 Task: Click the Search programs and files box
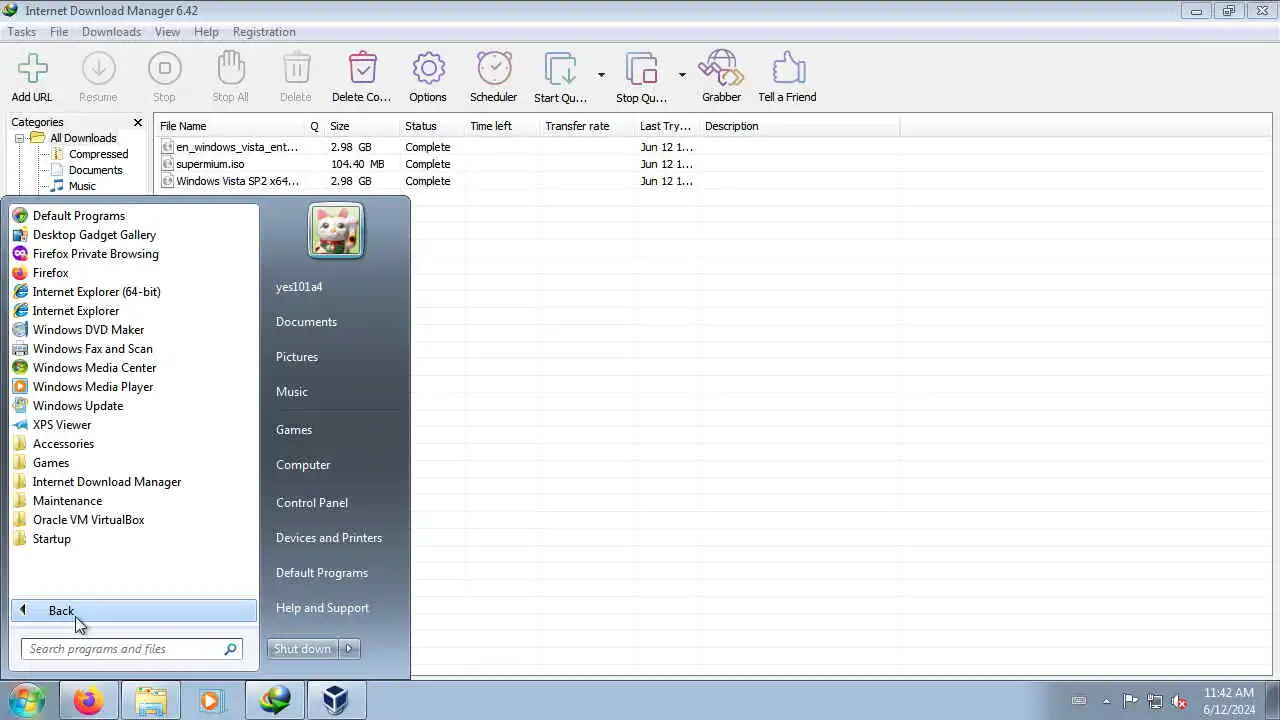pyautogui.click(x=131, y=649)
